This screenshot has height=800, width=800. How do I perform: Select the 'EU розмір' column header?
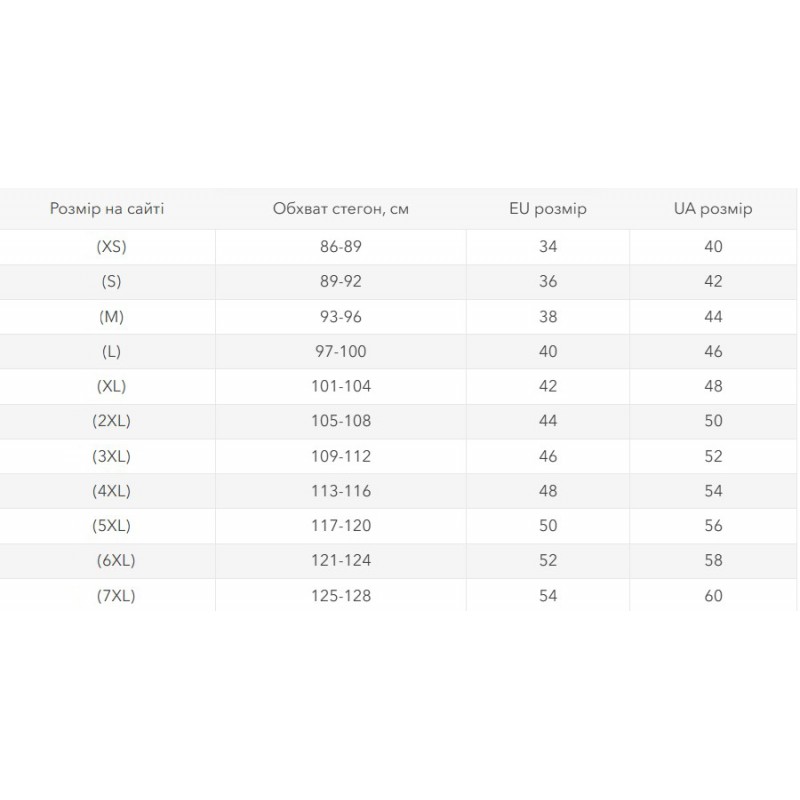(548, 209)
